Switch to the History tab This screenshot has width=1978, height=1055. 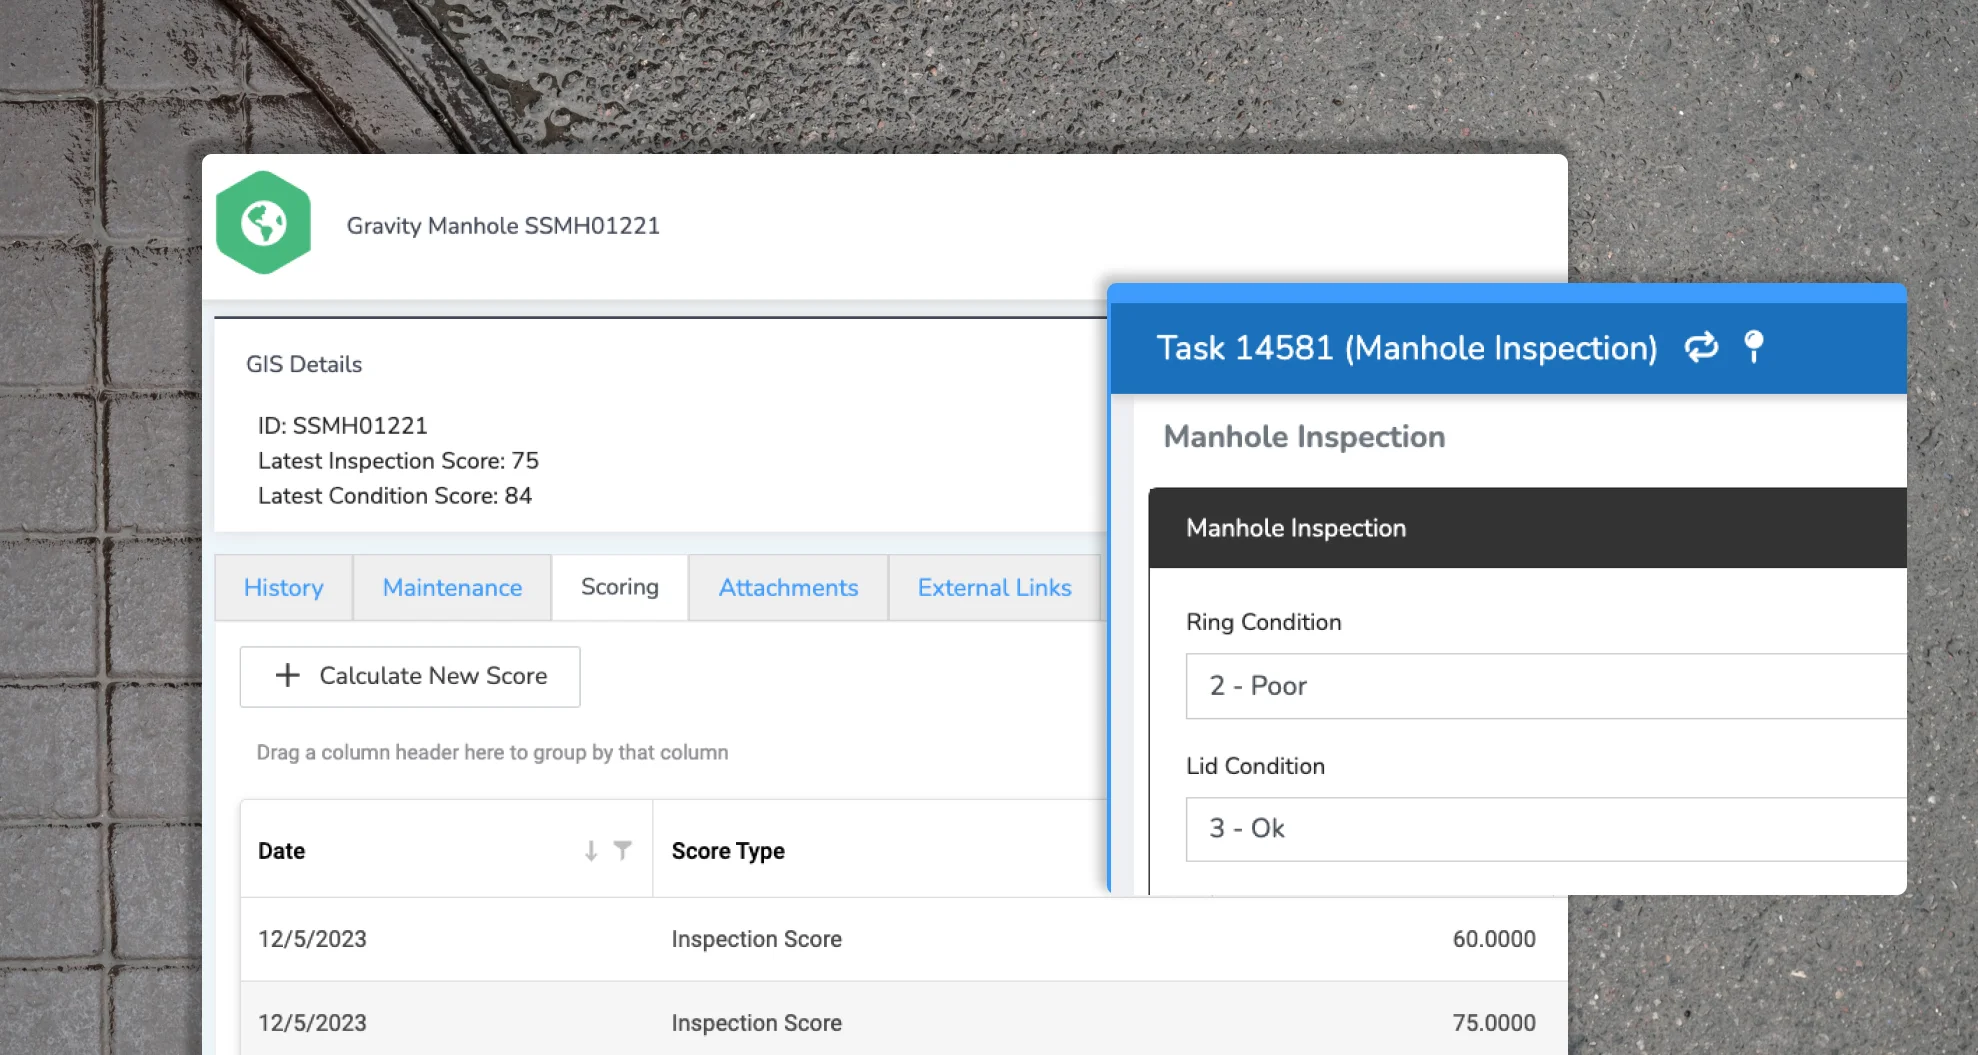coord(283,588)
